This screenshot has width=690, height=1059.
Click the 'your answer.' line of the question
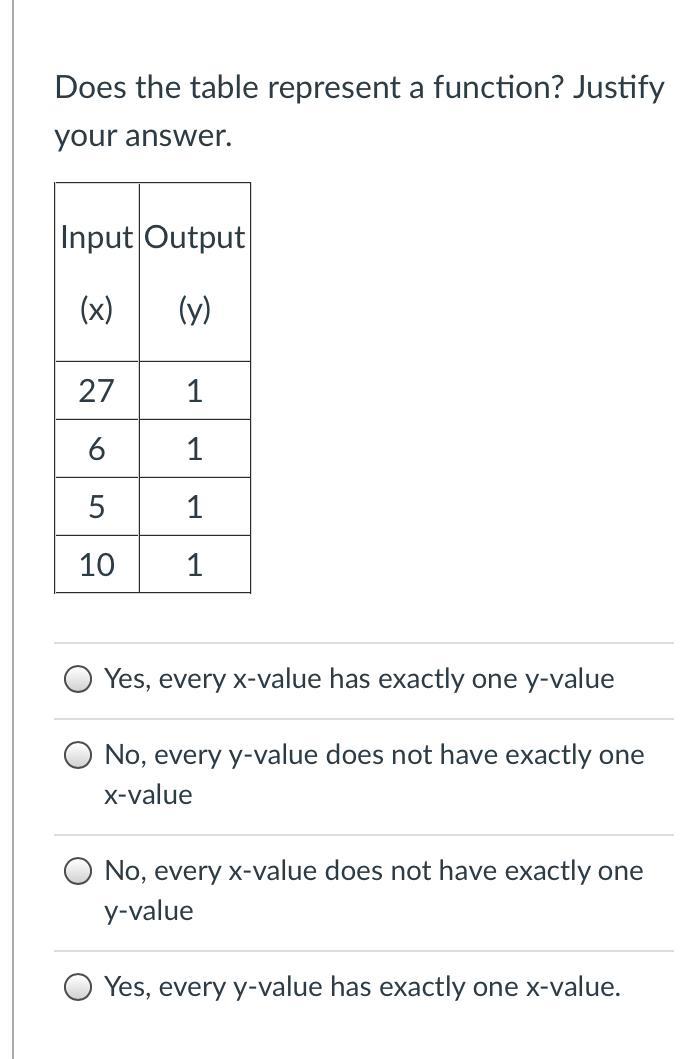[143, 137]
